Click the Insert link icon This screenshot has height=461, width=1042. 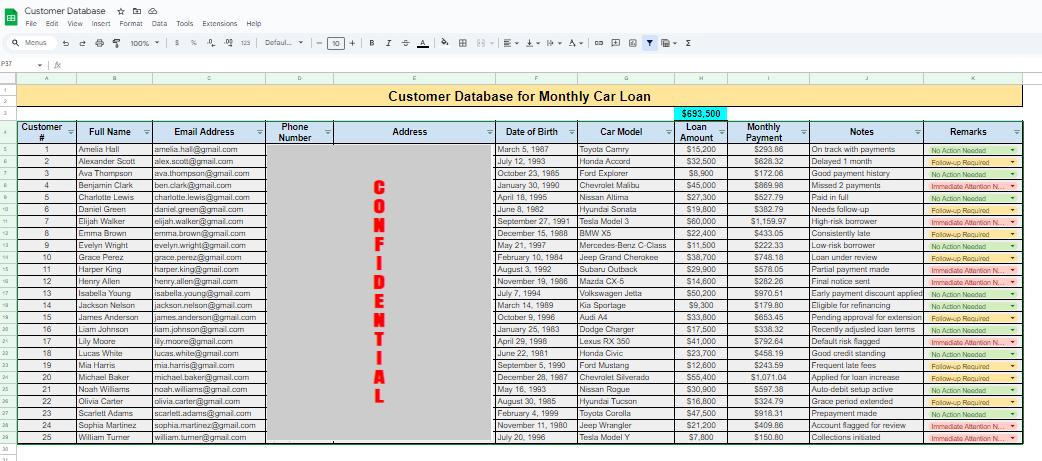point(599,43)
